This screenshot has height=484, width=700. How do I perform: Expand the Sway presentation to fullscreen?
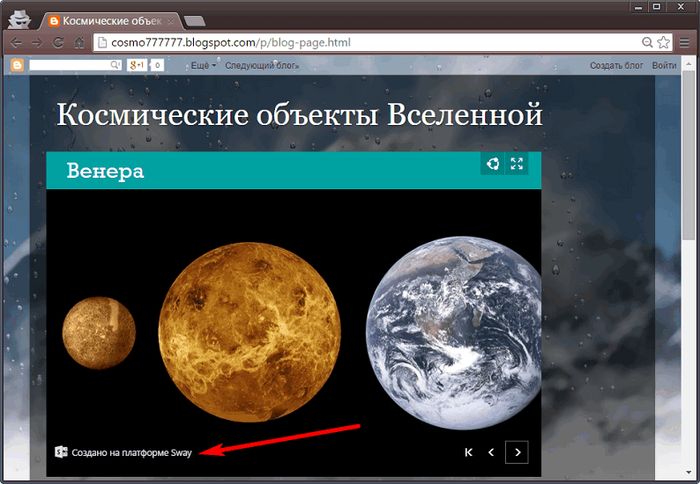(x=517, y=164)
